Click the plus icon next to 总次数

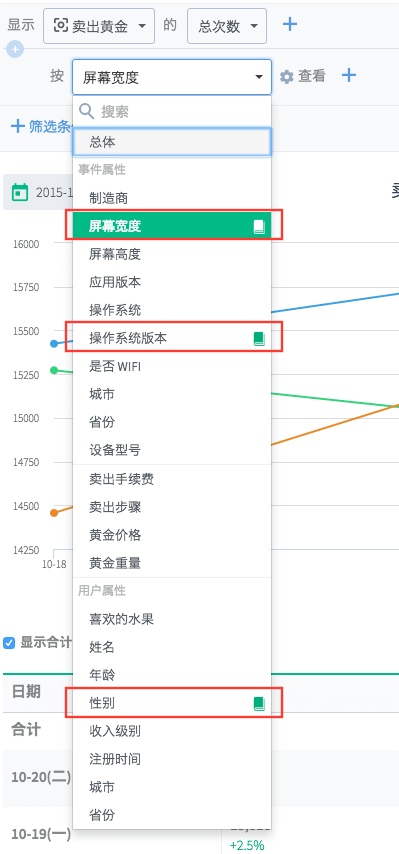(290, 25)
